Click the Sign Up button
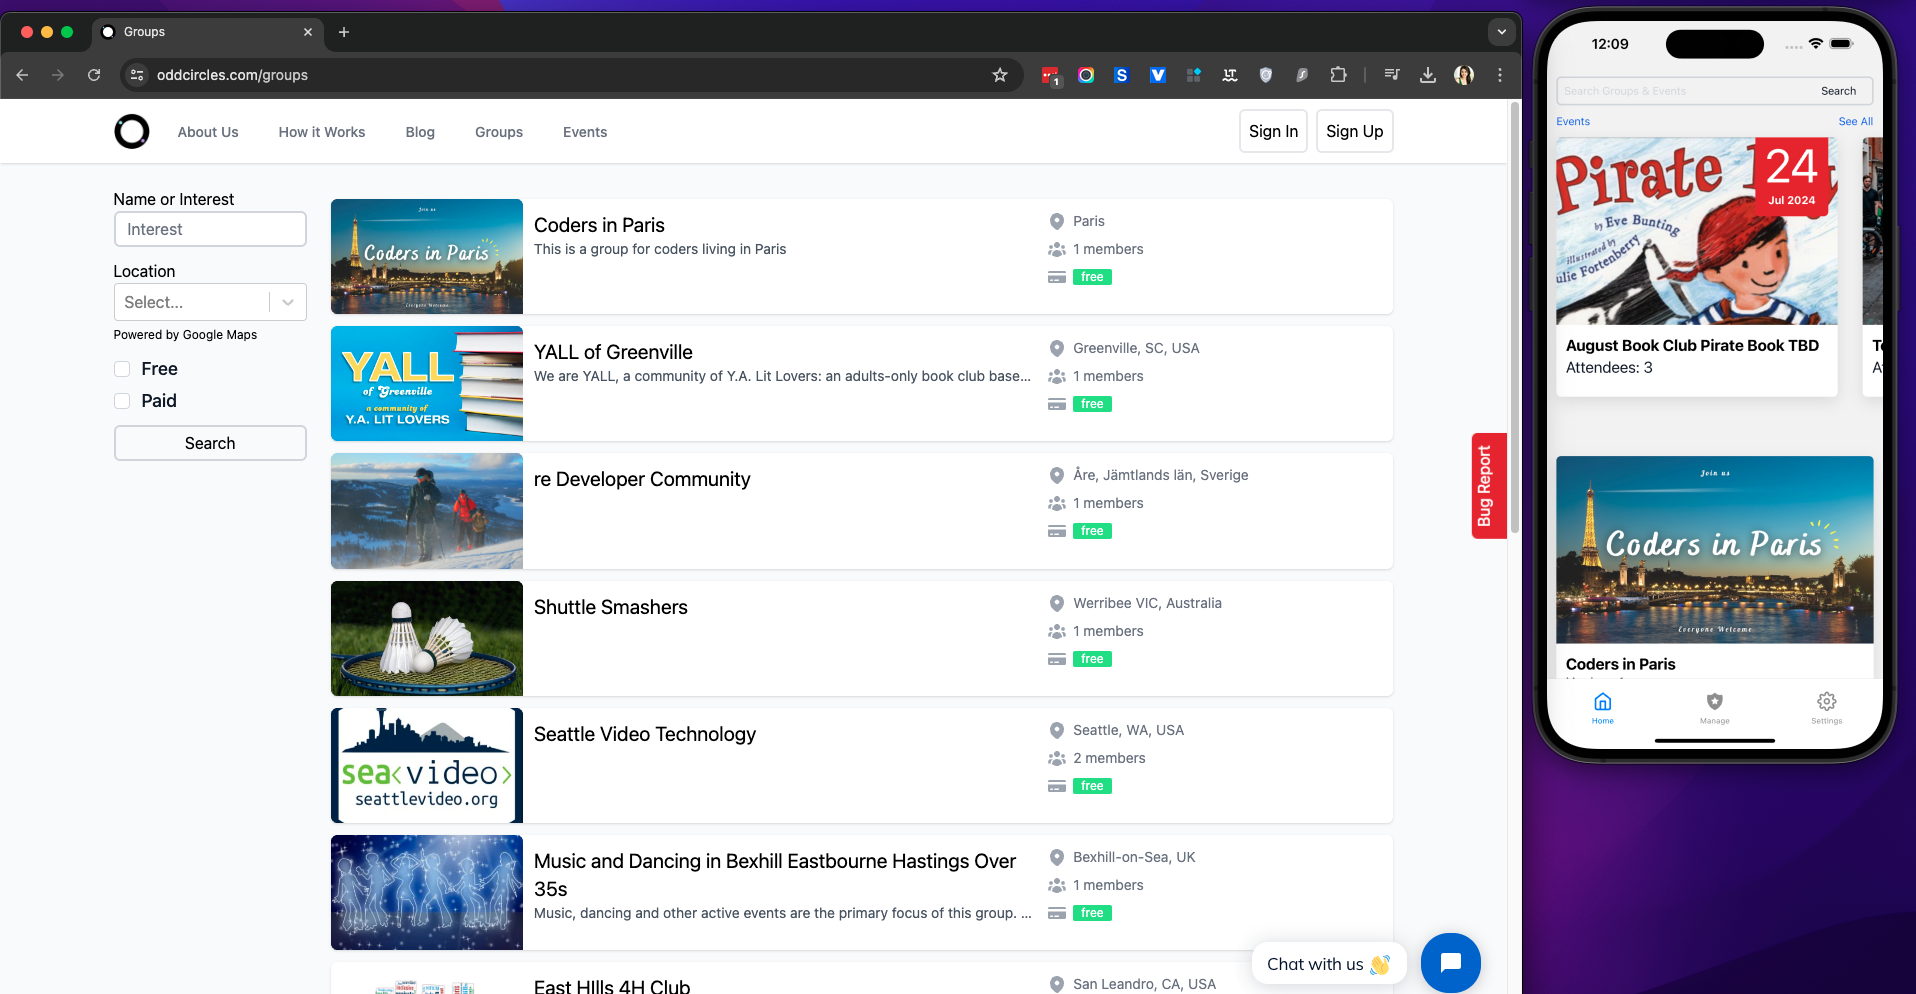This screenshot has width=1916, height=994. pyautogui.click(x=1354, y=131)
